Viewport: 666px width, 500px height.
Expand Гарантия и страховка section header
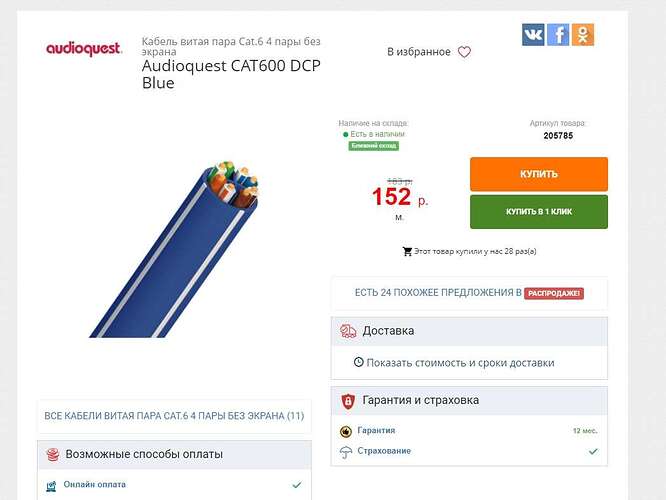[469, 401]
